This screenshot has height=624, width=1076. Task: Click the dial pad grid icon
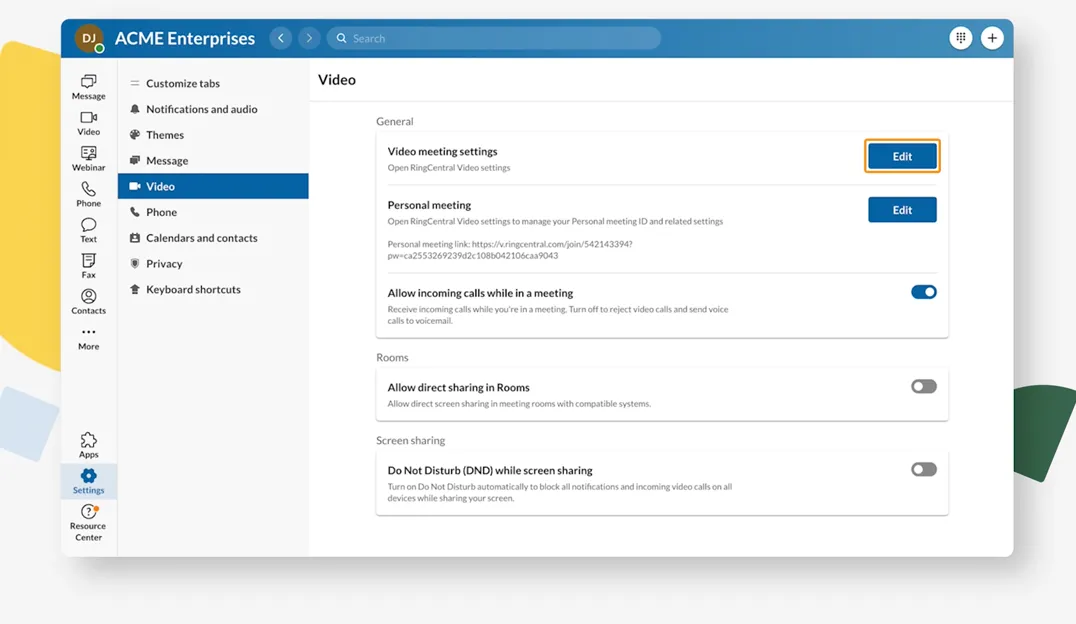tap(960, 38)
